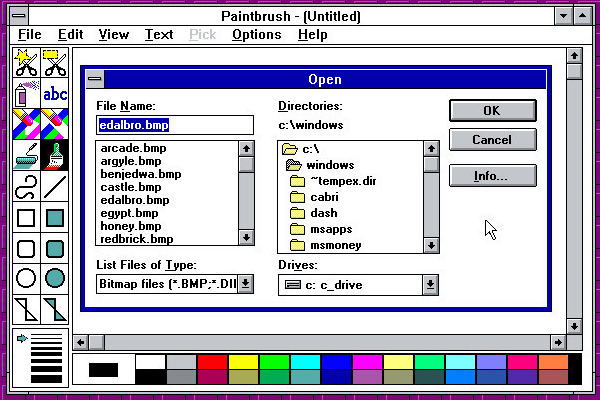600x400 pixels.
Task: Select the Brush tool
Action: pos(55,155)
